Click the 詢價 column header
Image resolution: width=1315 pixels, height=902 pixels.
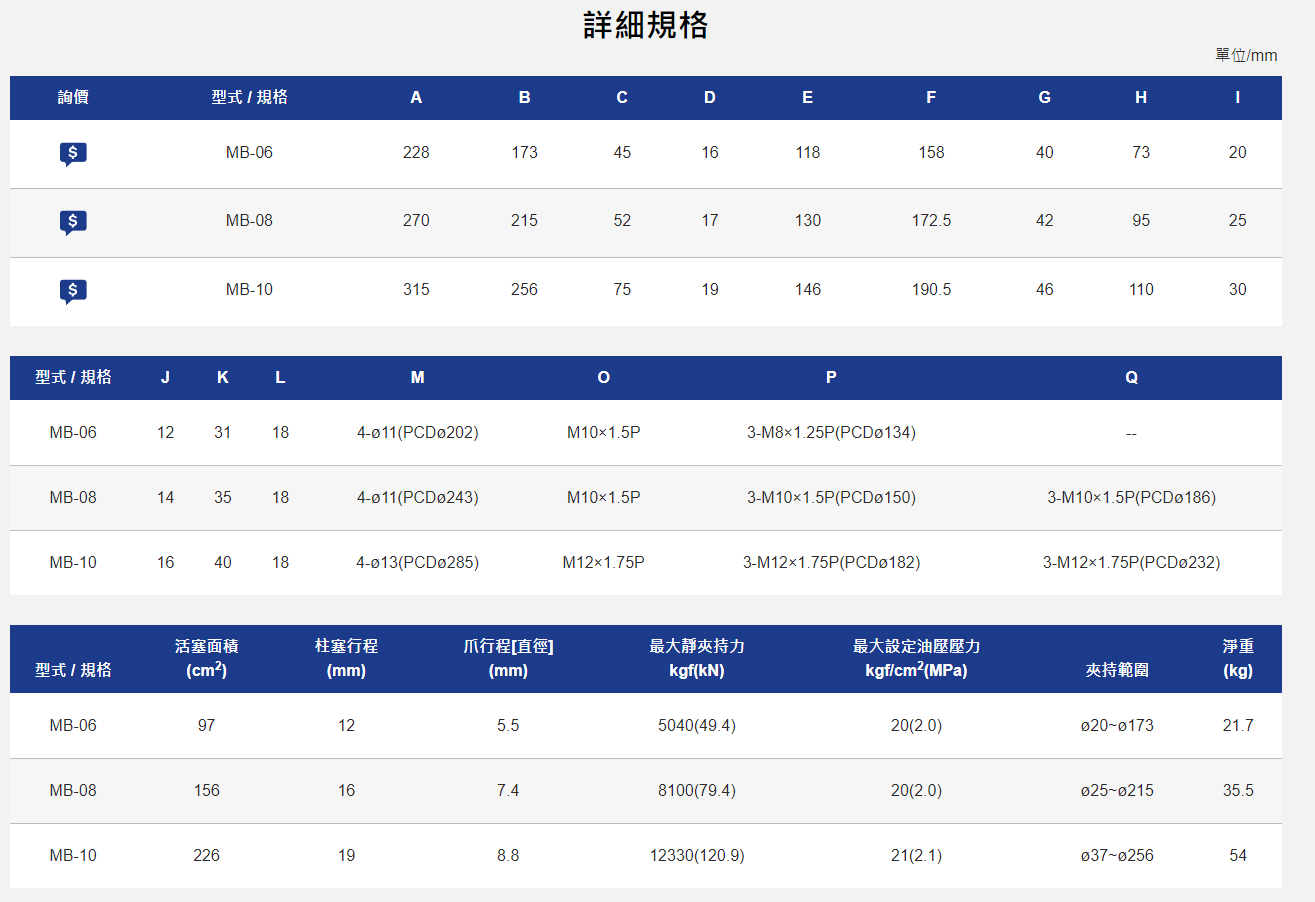tap(73, 98)
